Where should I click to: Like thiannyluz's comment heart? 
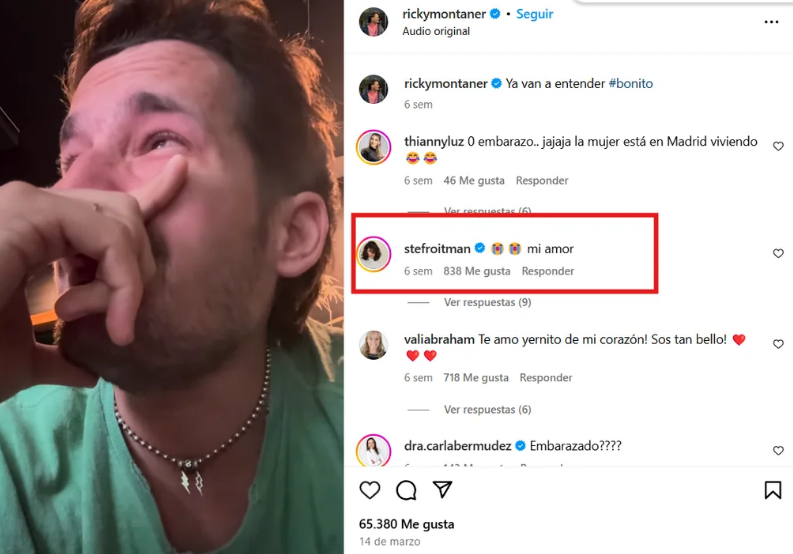pos(778,146)
